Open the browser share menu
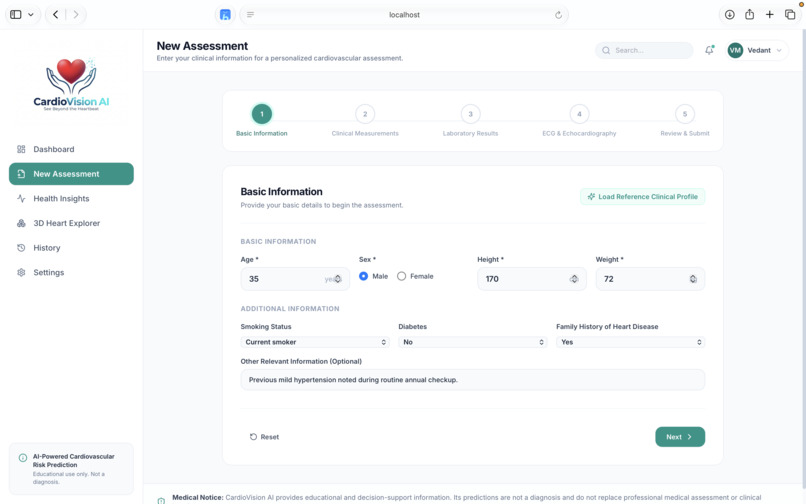Image resolution: width=806 pixels, height=504 pixels. point(749,14)
